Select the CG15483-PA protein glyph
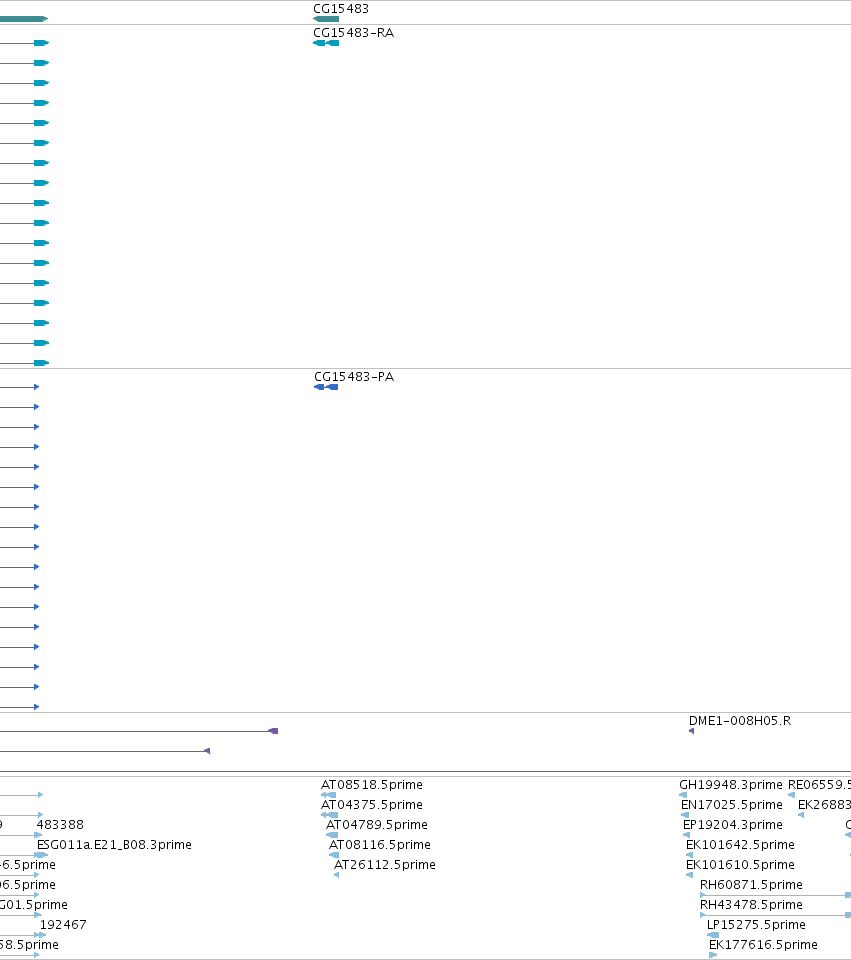The width and height of the screenshot is (851, 960). tap(326, 387)
